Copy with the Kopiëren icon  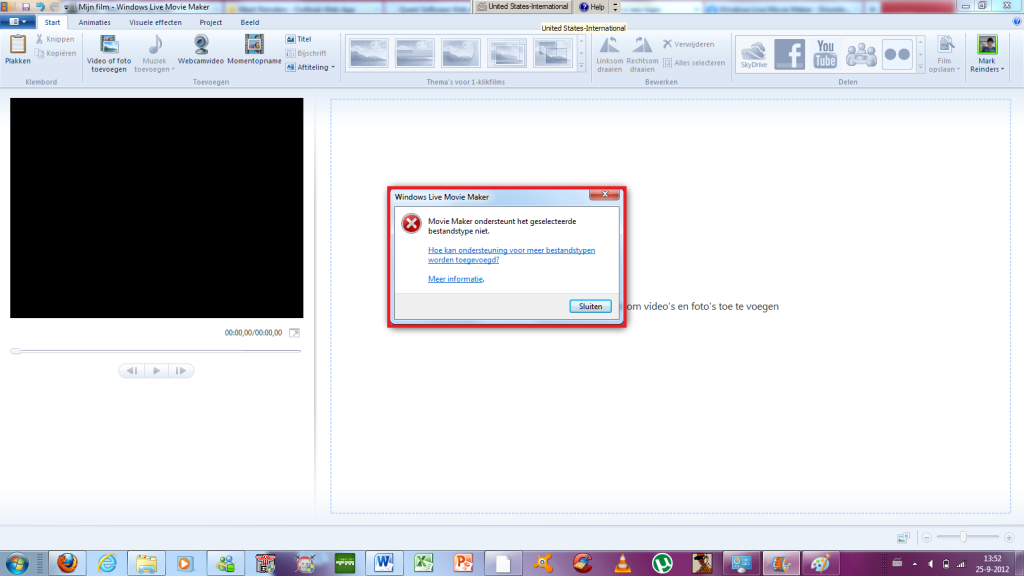(x=56, y=54)
